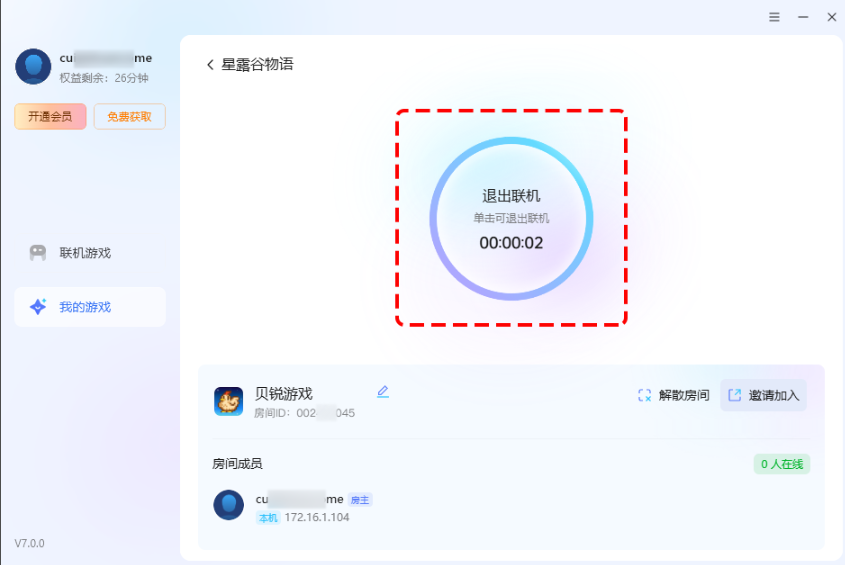
Task: Click the 本机 tag beside IP address
Action: (268, 518)
